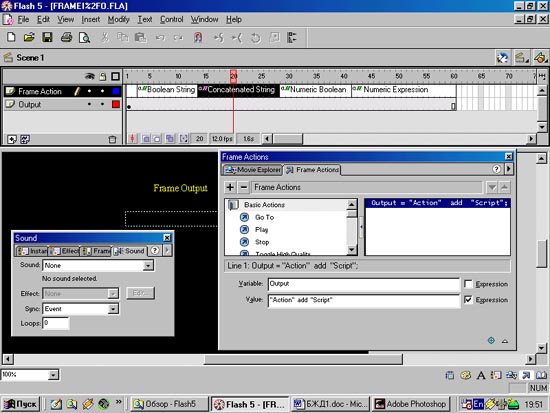550x413 pixels.
Task: Save the movie with floppy icon
Action: (47, 37)
